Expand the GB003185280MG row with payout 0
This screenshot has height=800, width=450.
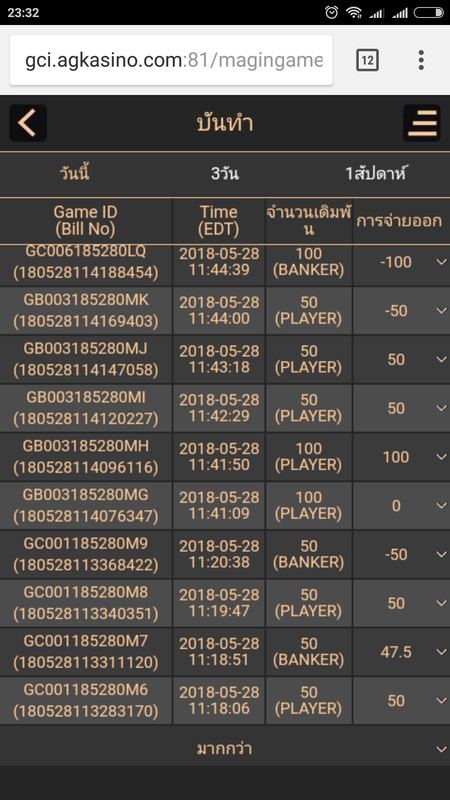(x=441, y=506)
